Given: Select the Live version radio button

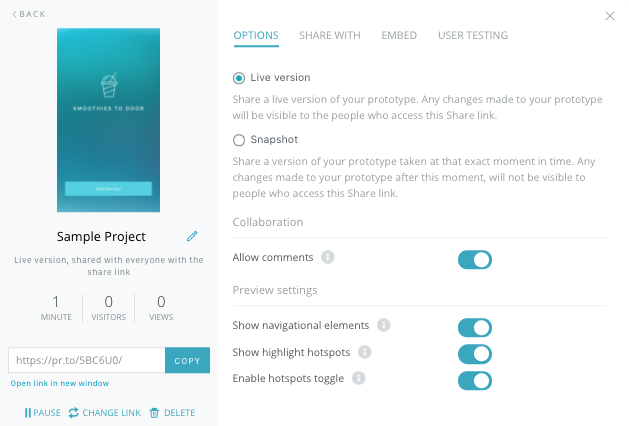Looking at the screenshot, I should tap(239, 78).
